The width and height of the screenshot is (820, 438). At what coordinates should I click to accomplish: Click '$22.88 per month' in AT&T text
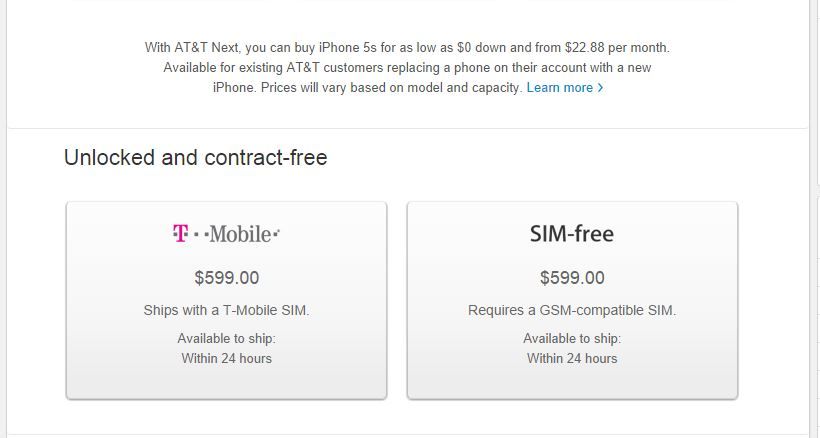coord(617,48)
